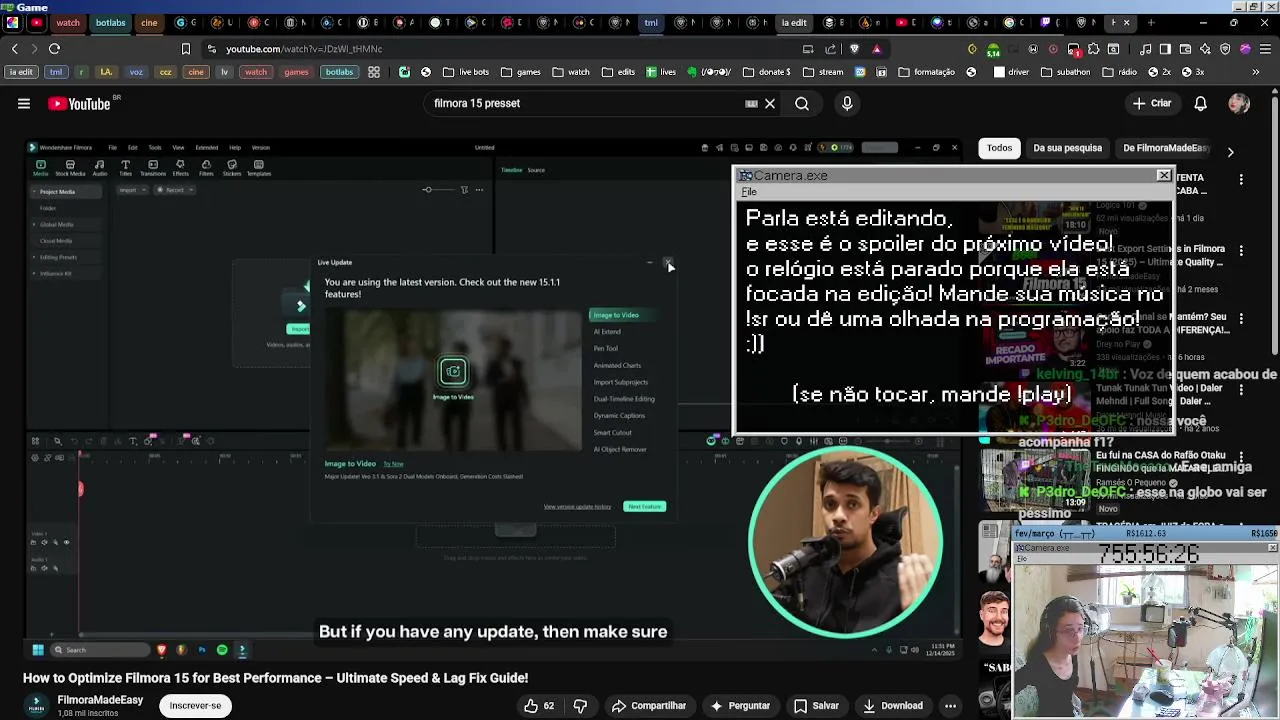
Task: Open the Filmora Effects tab in the video
Action: click(x=180, y=168)
